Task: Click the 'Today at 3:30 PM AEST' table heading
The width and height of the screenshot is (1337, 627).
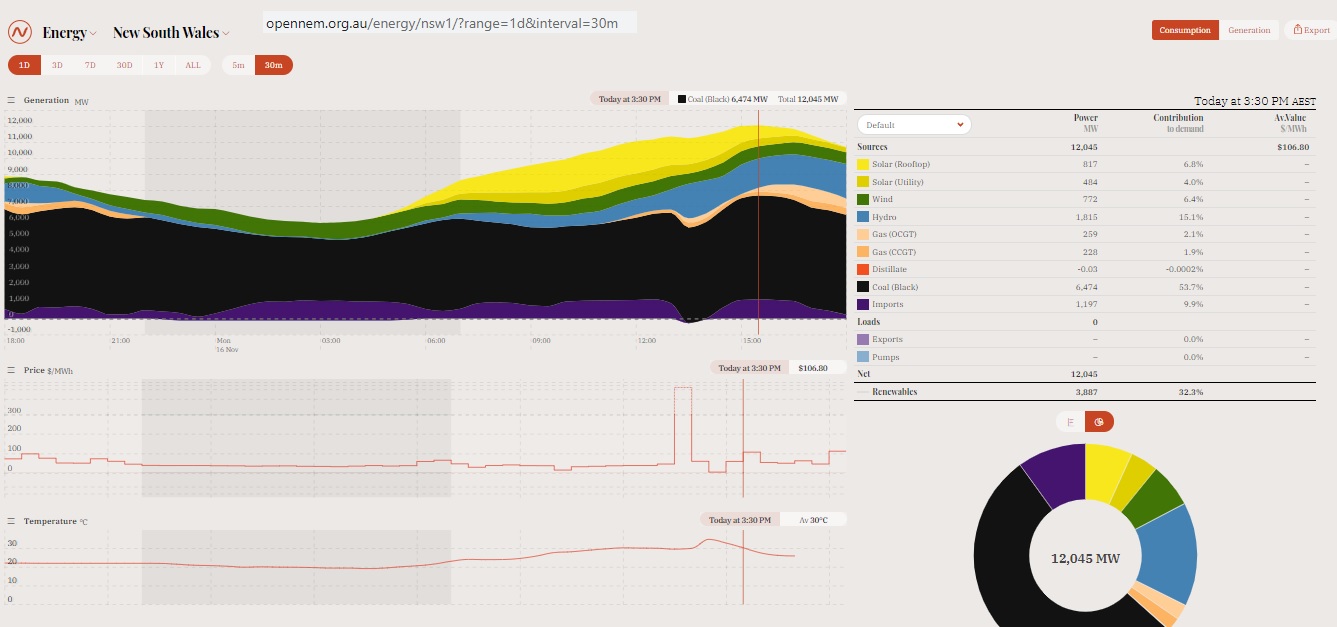Action: click(x=1255, y=101)
